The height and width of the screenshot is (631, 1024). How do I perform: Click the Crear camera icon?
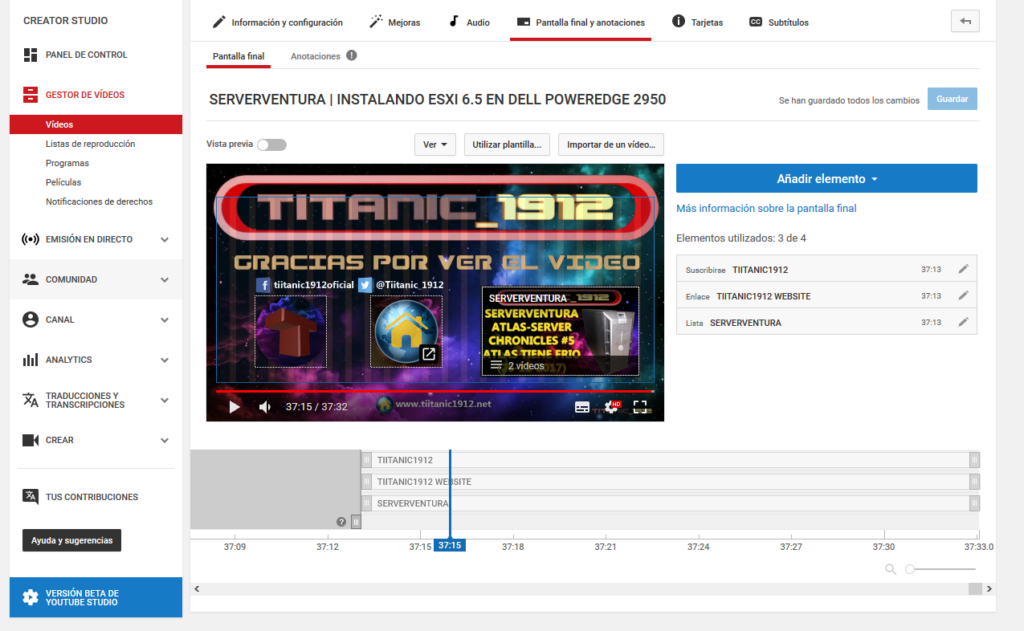coord(30,440)
